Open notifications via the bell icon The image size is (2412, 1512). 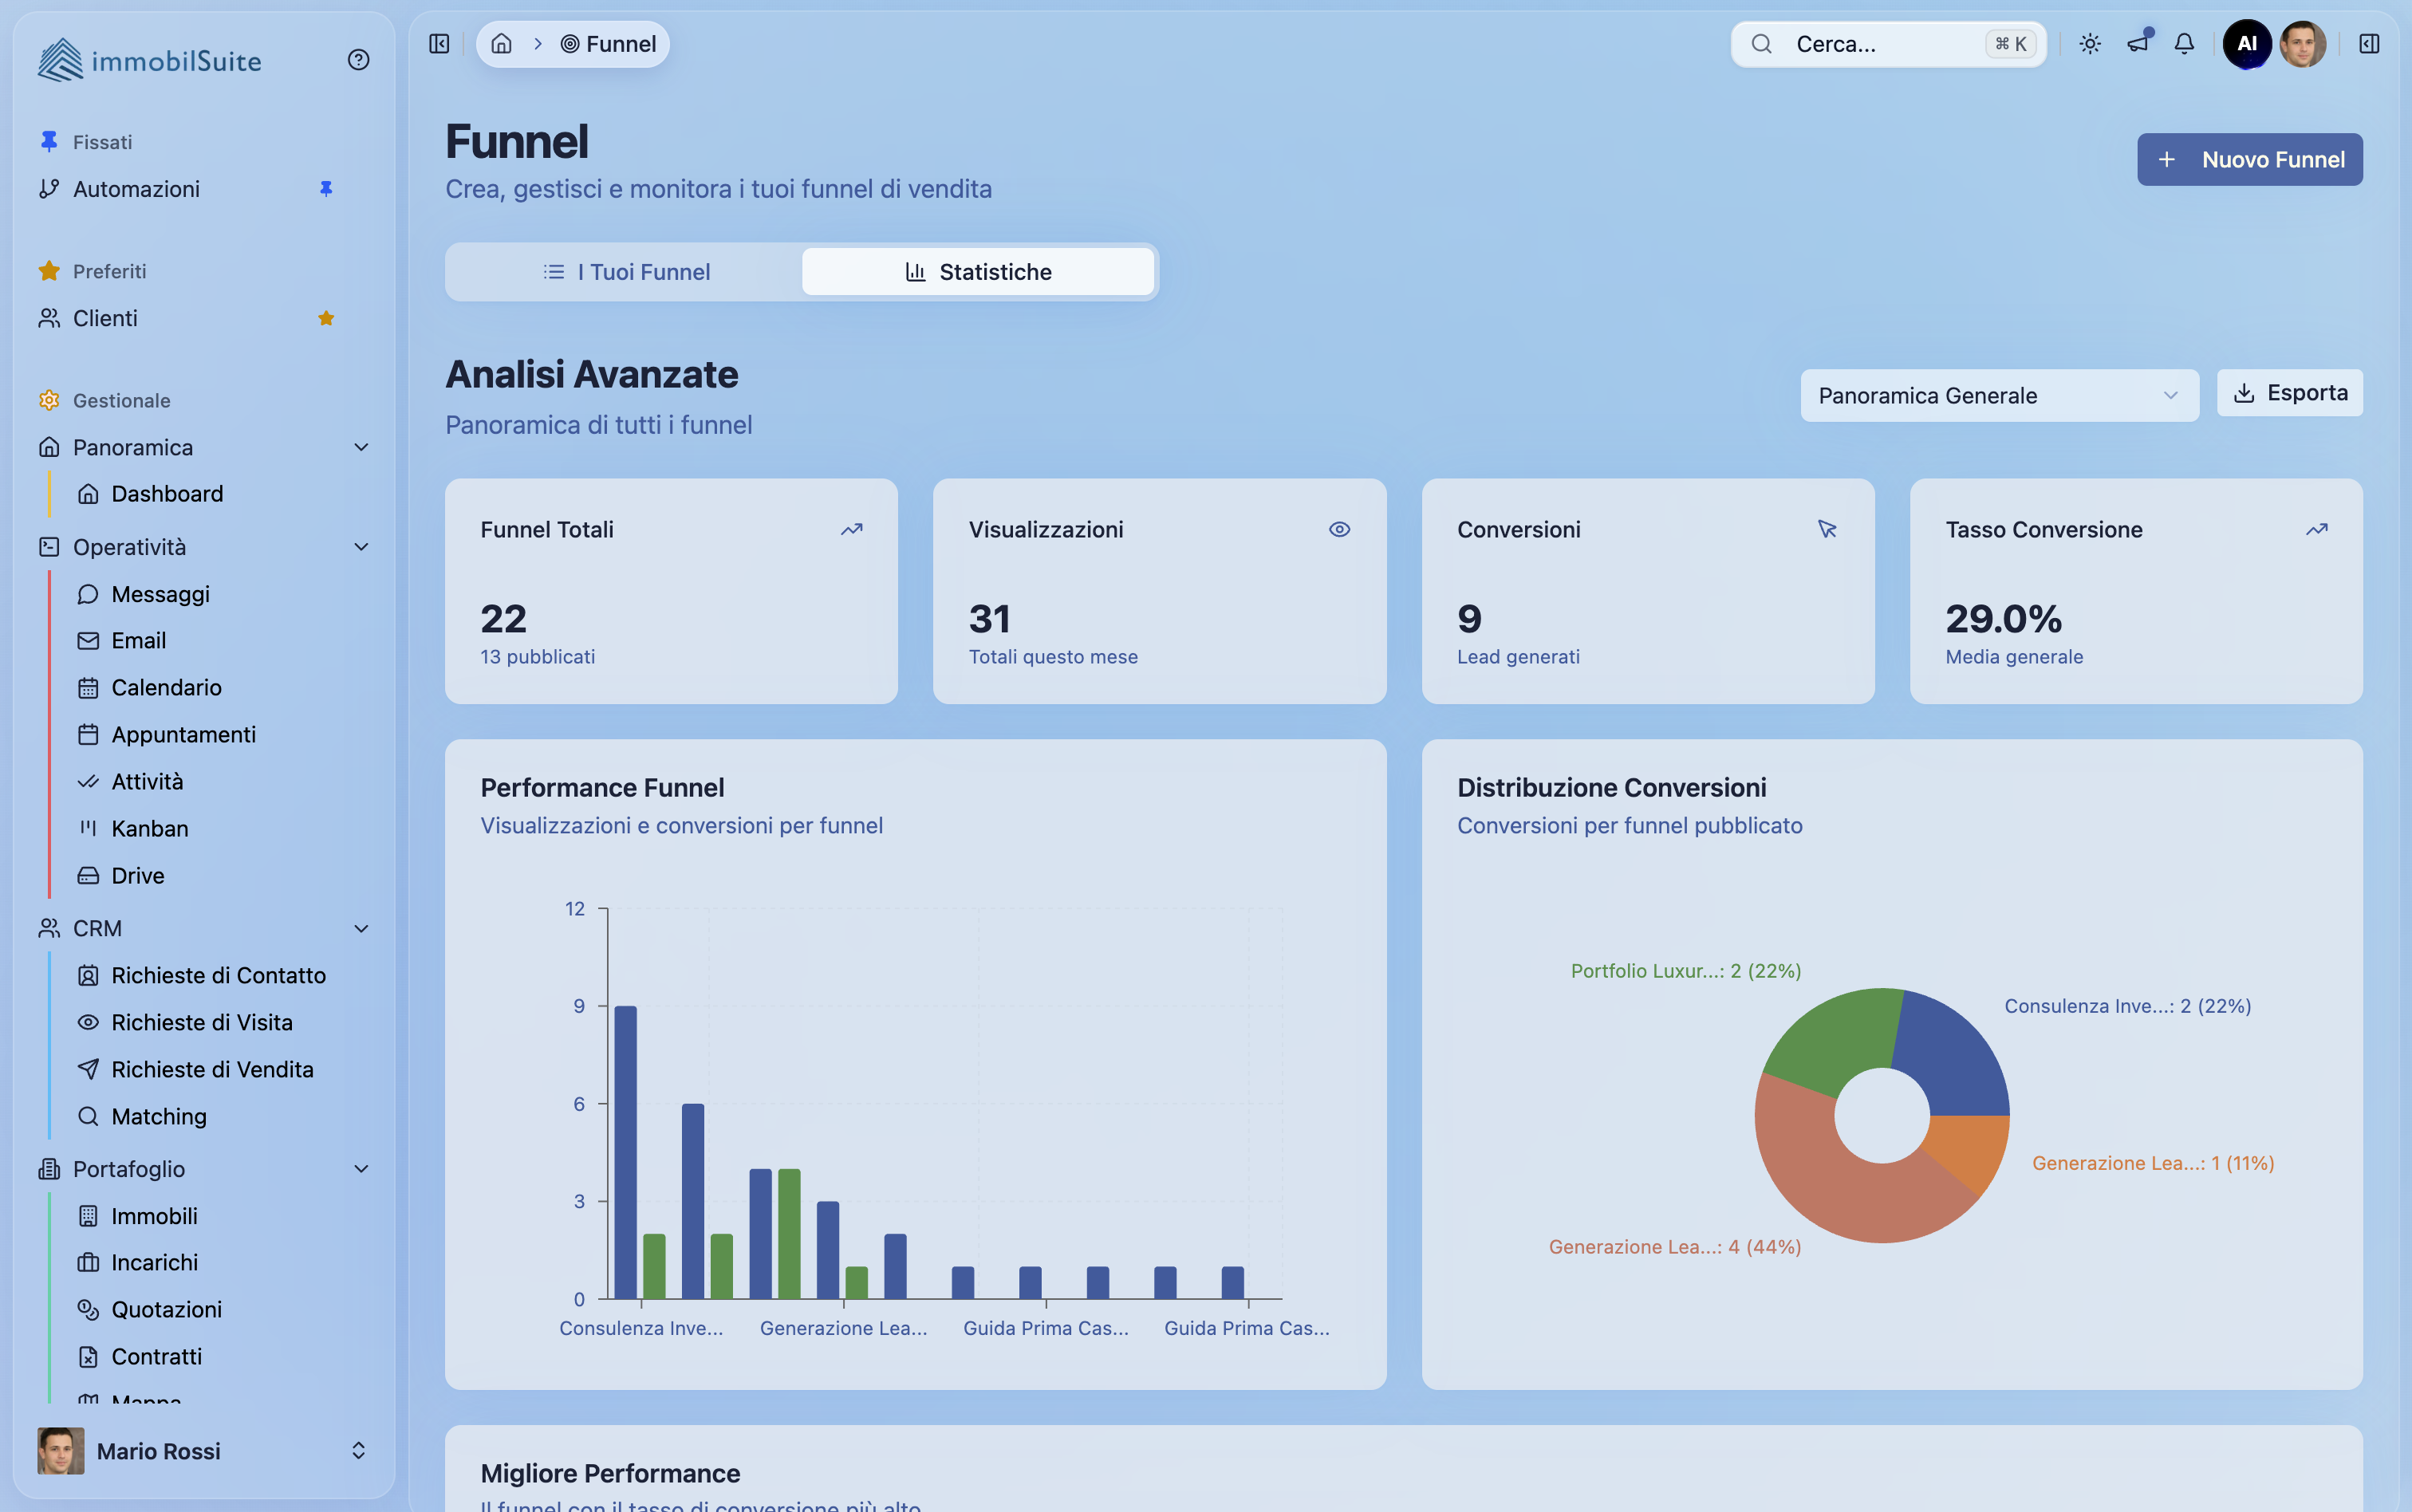coord(2184,43)
